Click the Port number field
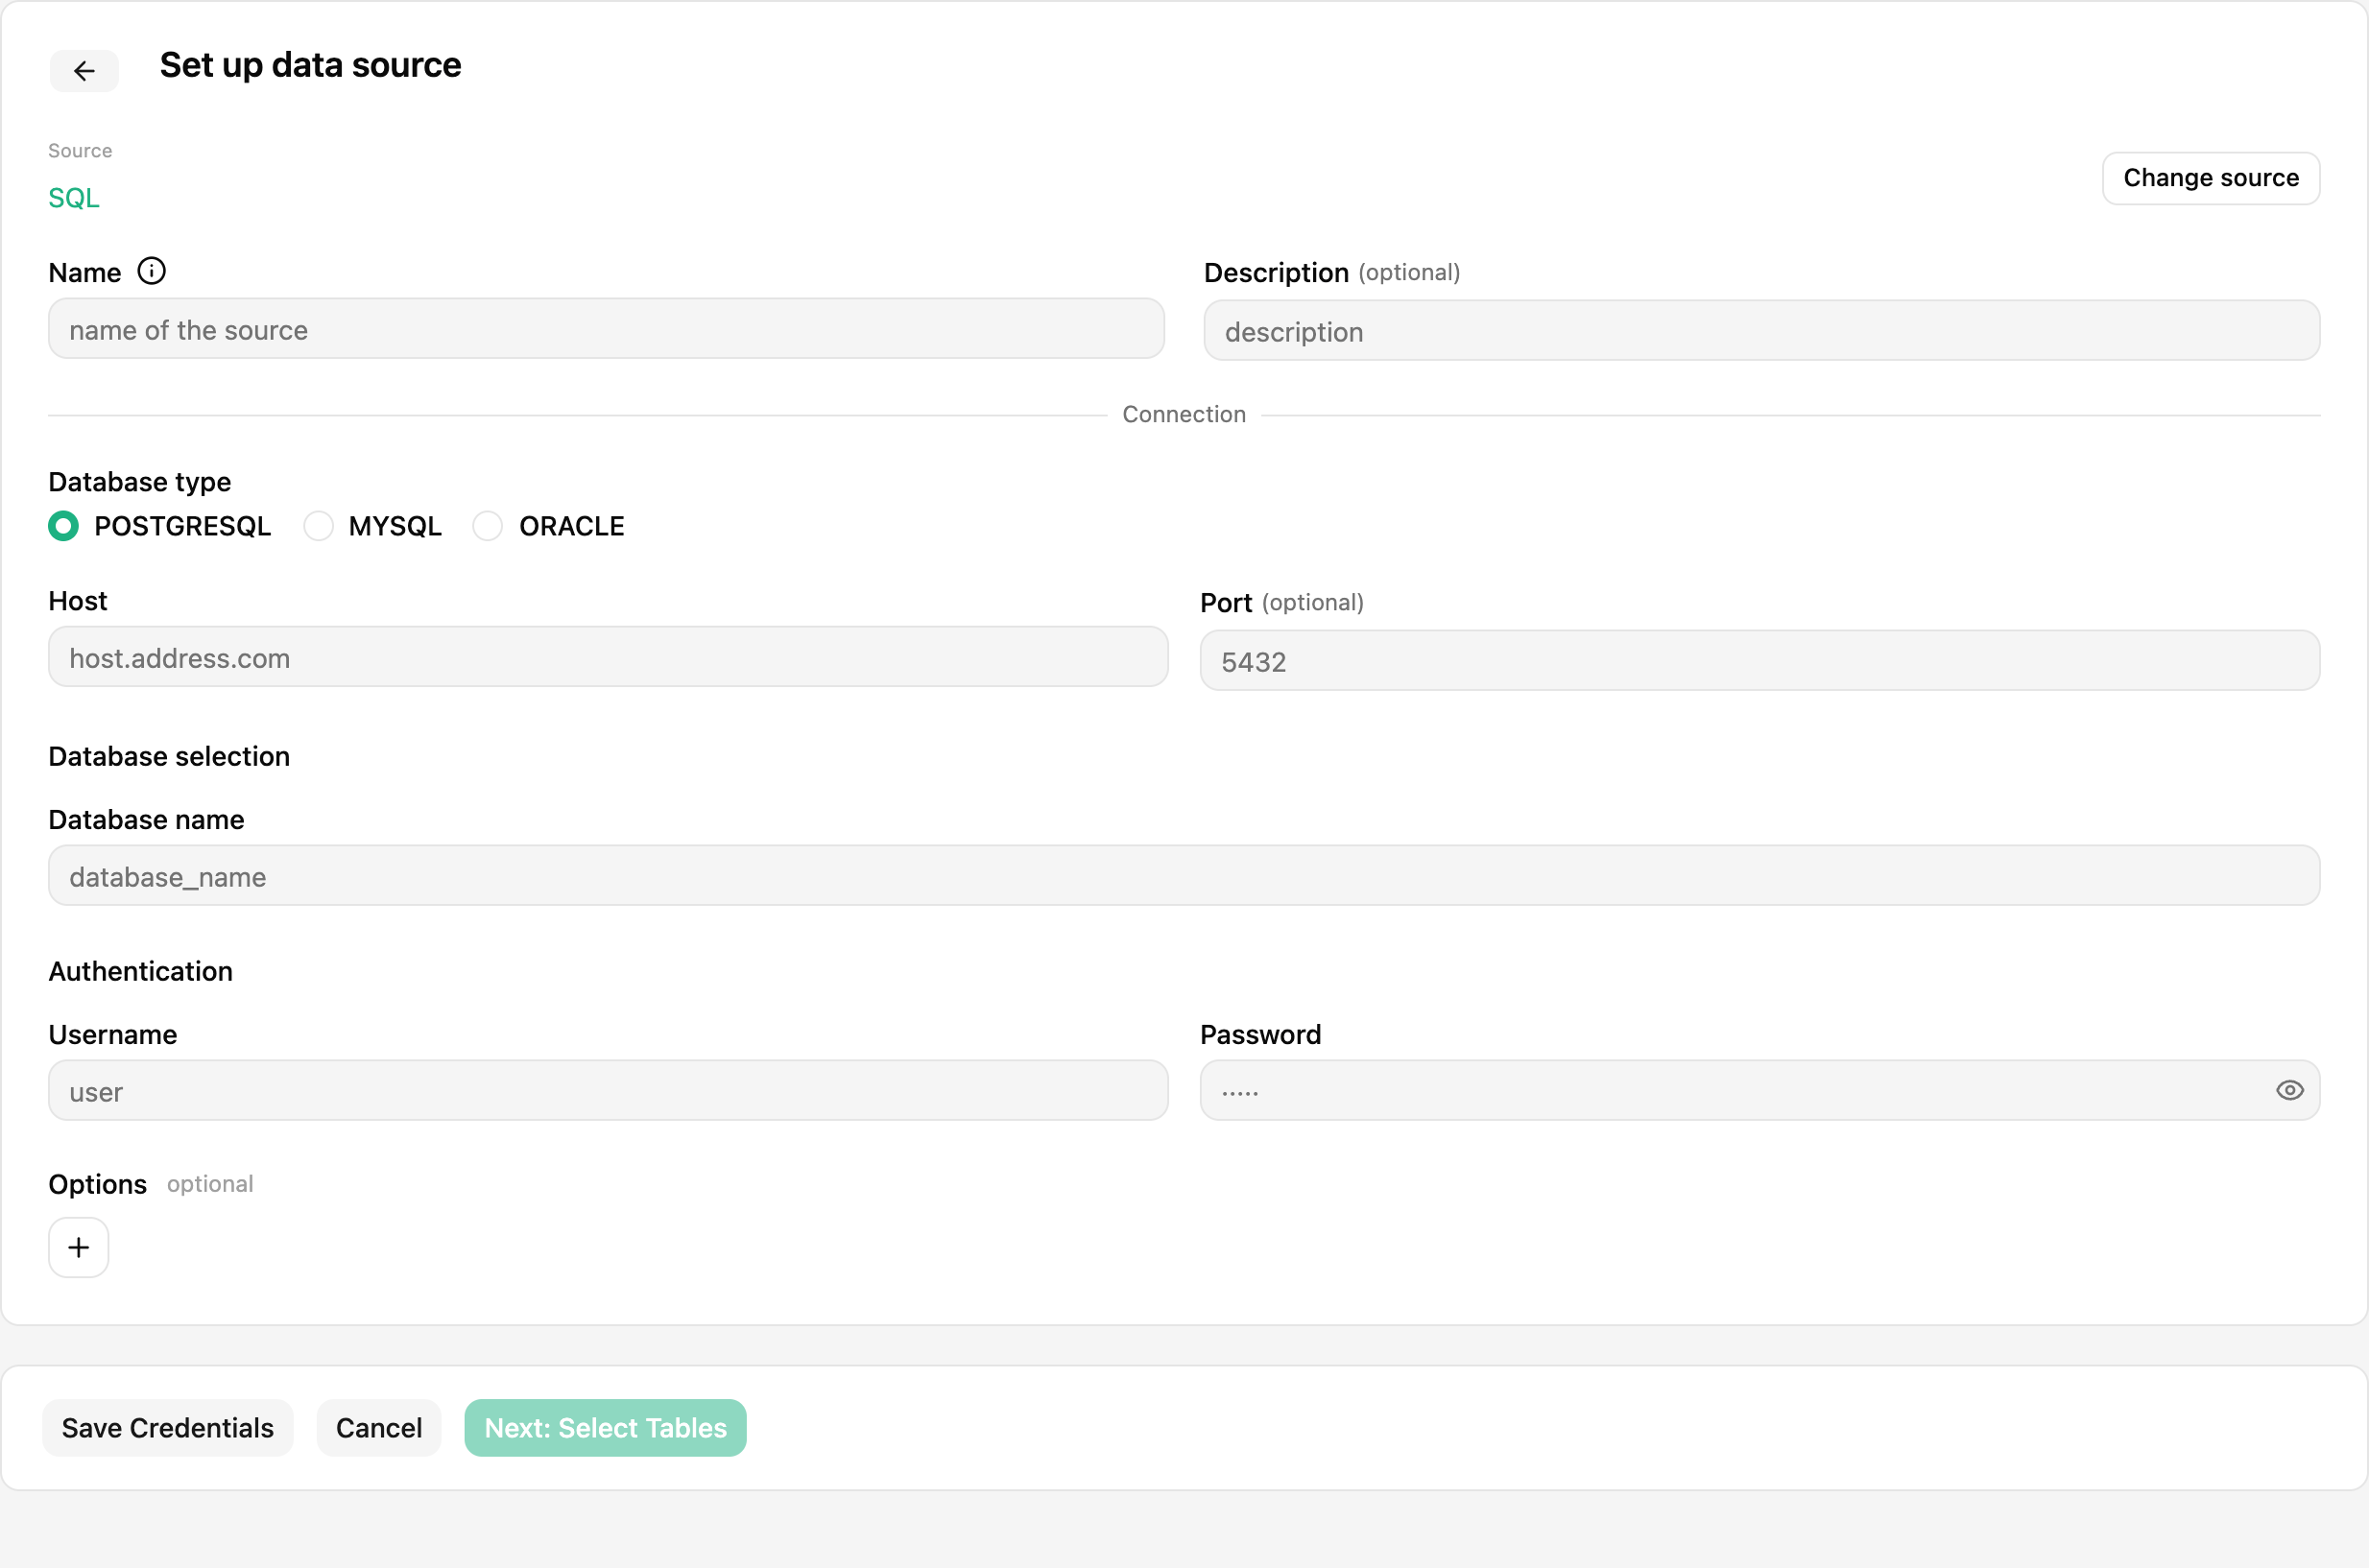 pyautogui.click(x=1759, y=660)
